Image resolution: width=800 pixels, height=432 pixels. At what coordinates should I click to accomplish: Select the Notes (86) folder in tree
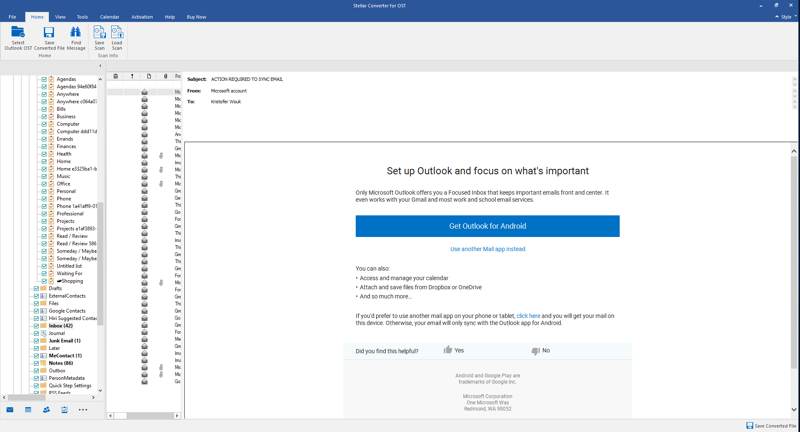pyautogui.click(x=62, y=362)
